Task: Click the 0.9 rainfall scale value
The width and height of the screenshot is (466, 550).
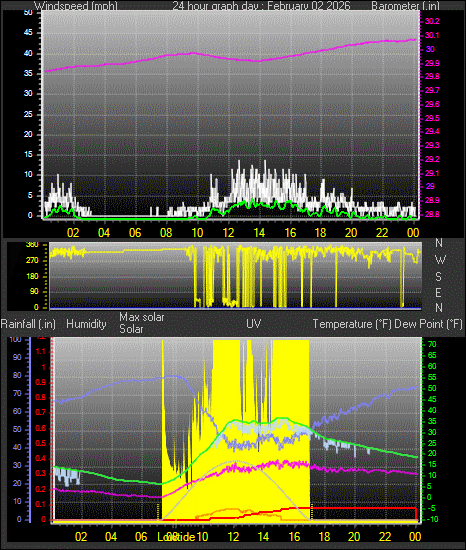Action: [x=41, y=382]
